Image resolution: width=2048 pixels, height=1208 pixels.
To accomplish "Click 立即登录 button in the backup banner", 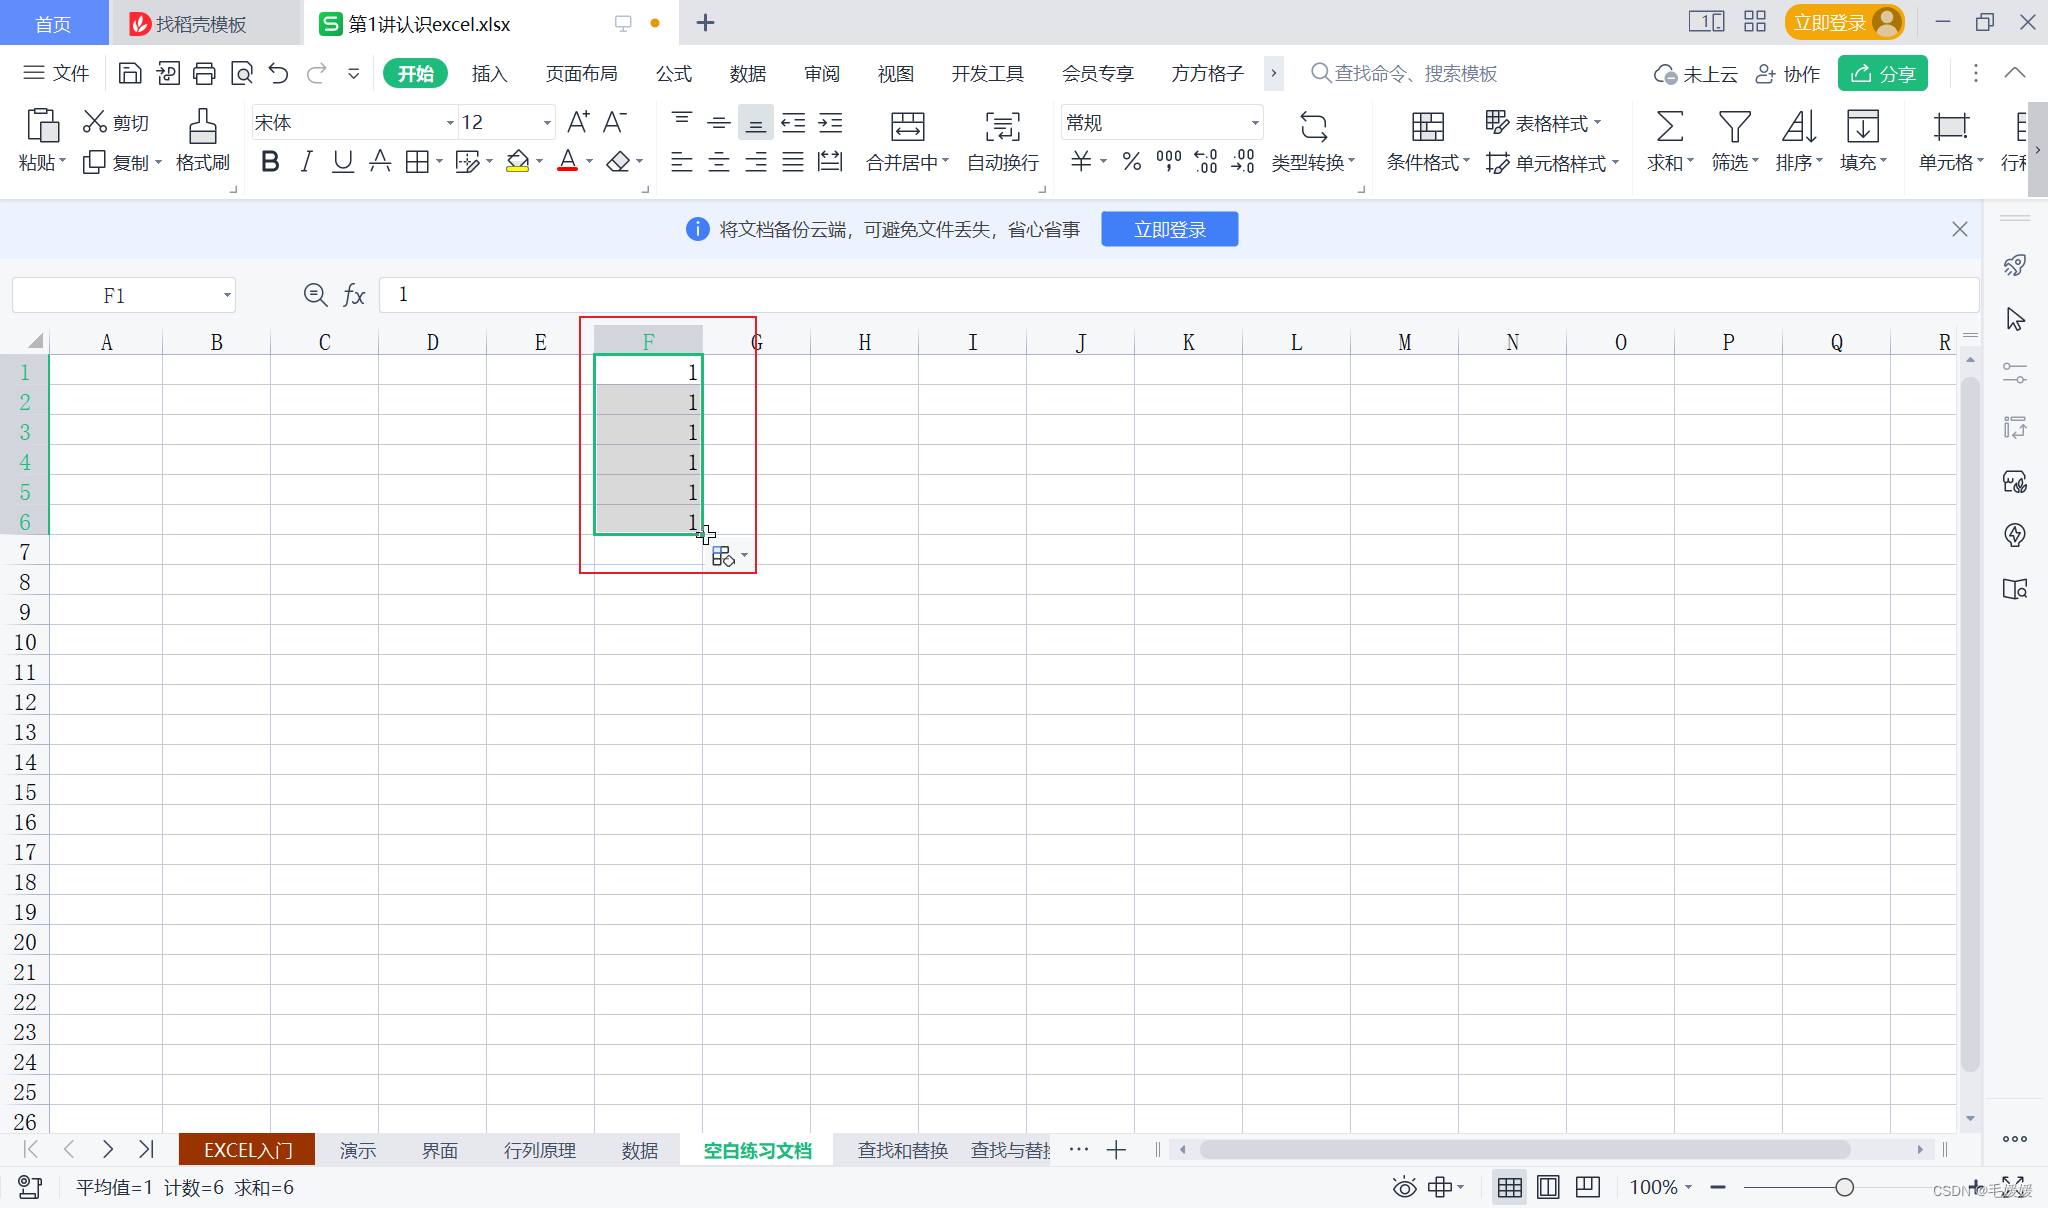I will tap(1170, 229).
